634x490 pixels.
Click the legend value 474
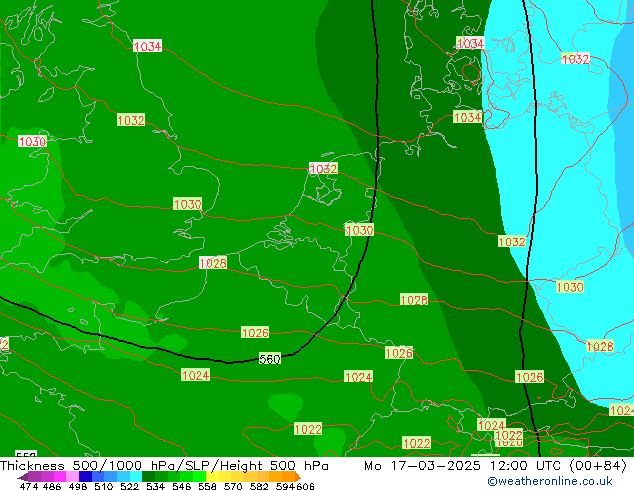(29, 486)
